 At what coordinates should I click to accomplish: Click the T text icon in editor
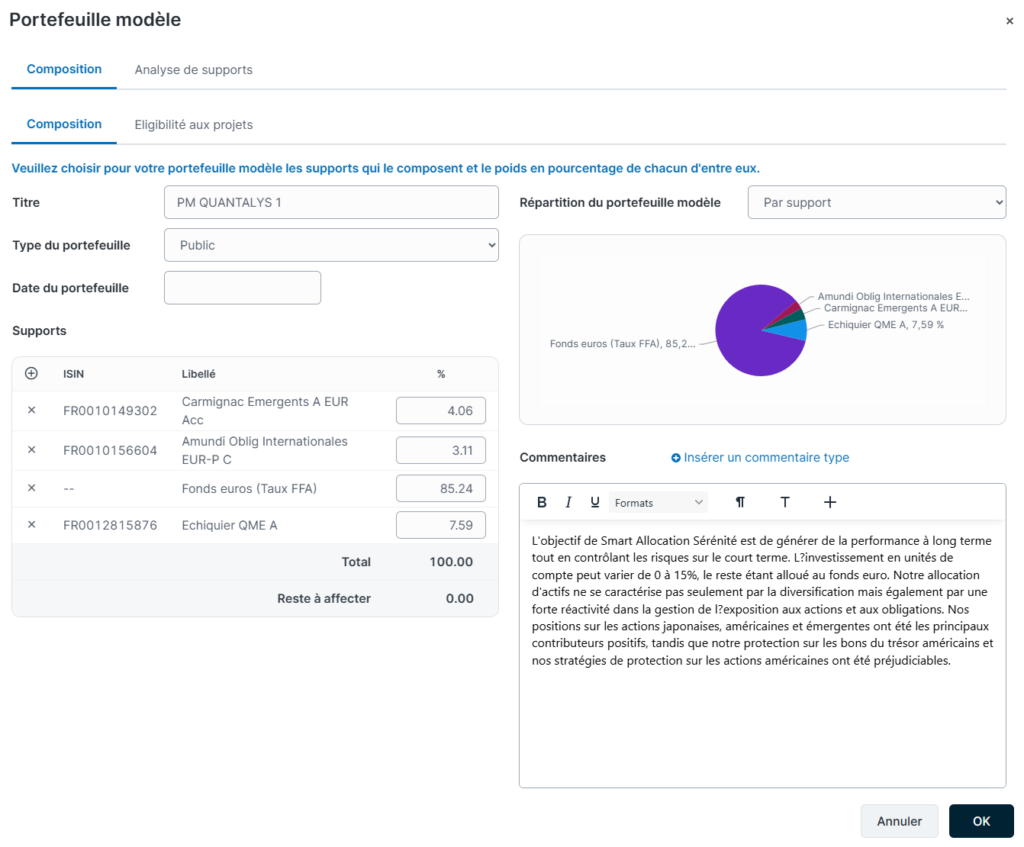(785, 502)
